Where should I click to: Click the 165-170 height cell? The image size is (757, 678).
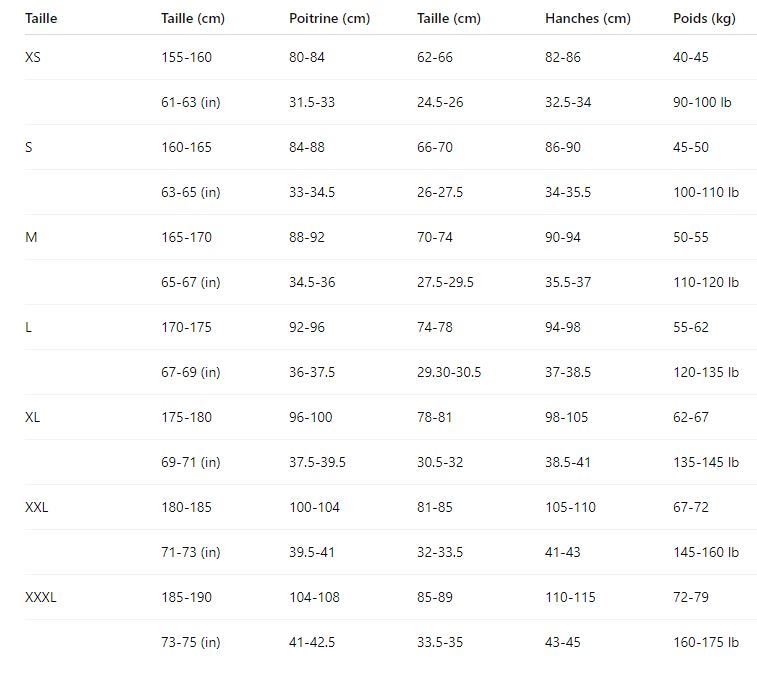tap(186, 237)
